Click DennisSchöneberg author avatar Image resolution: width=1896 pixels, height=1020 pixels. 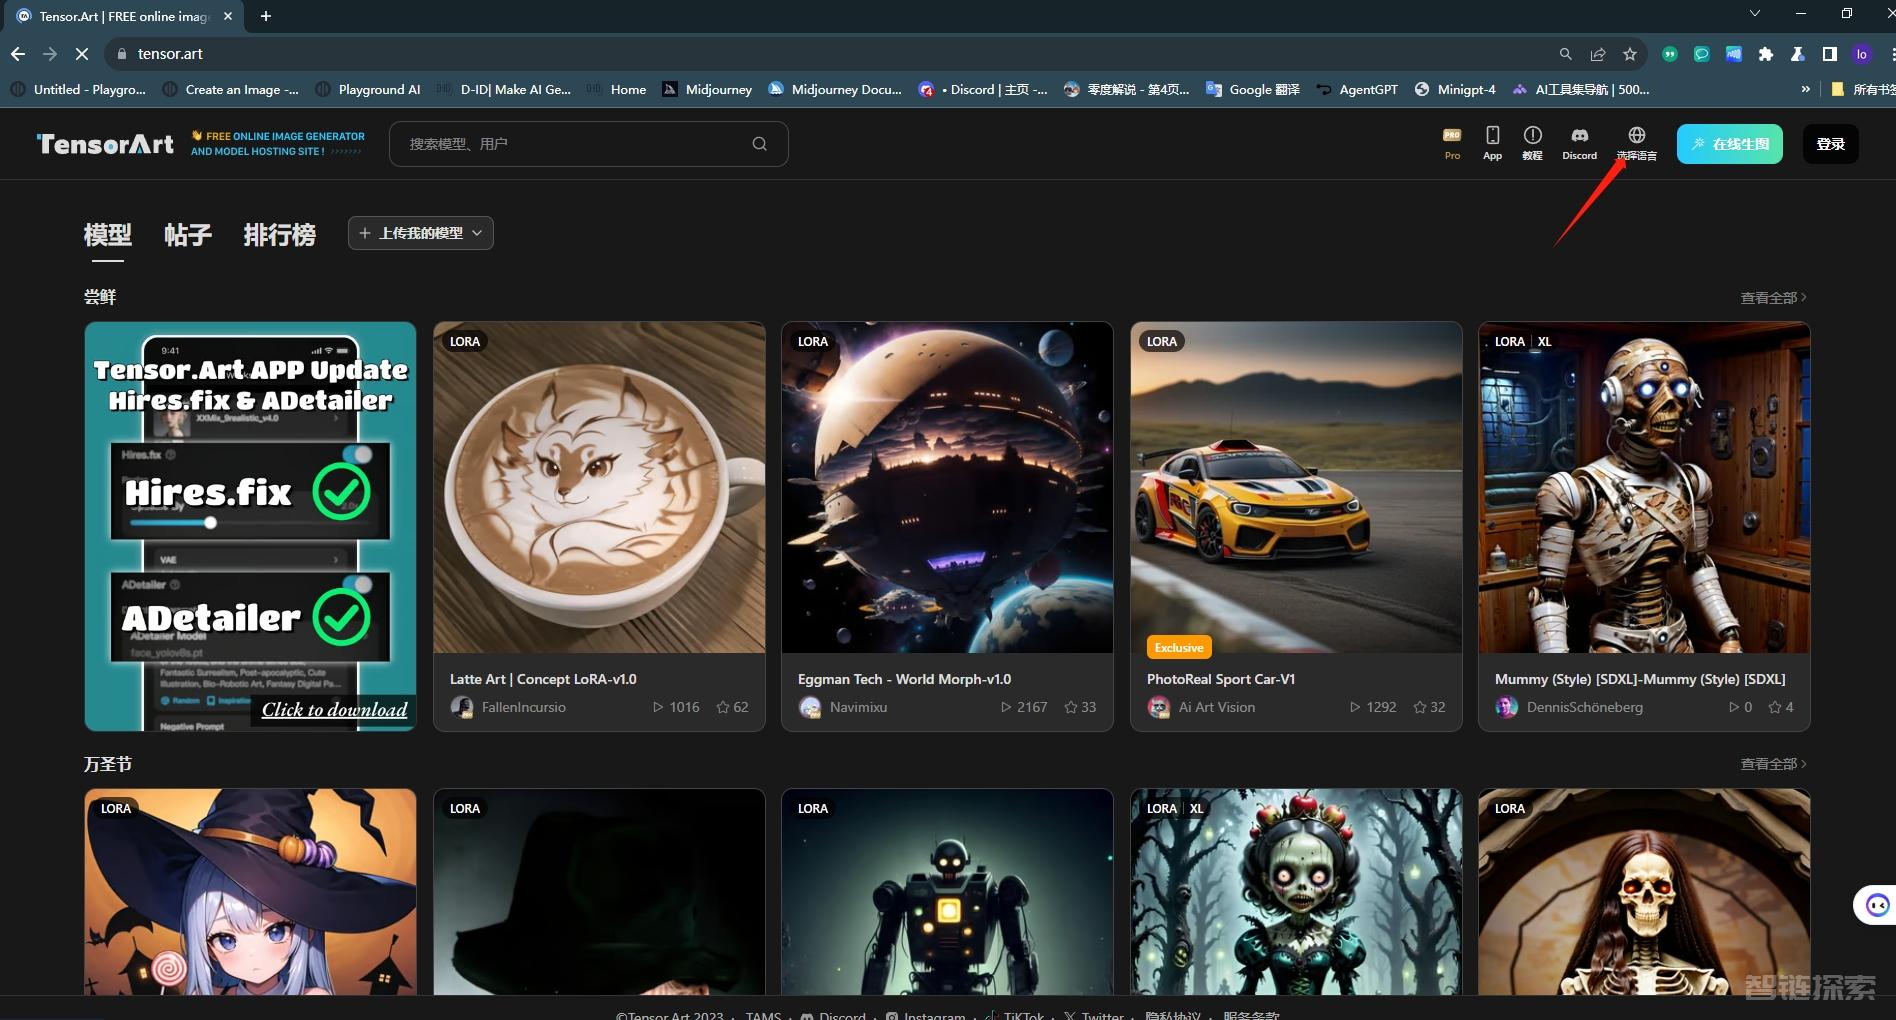click(1507, 707)
